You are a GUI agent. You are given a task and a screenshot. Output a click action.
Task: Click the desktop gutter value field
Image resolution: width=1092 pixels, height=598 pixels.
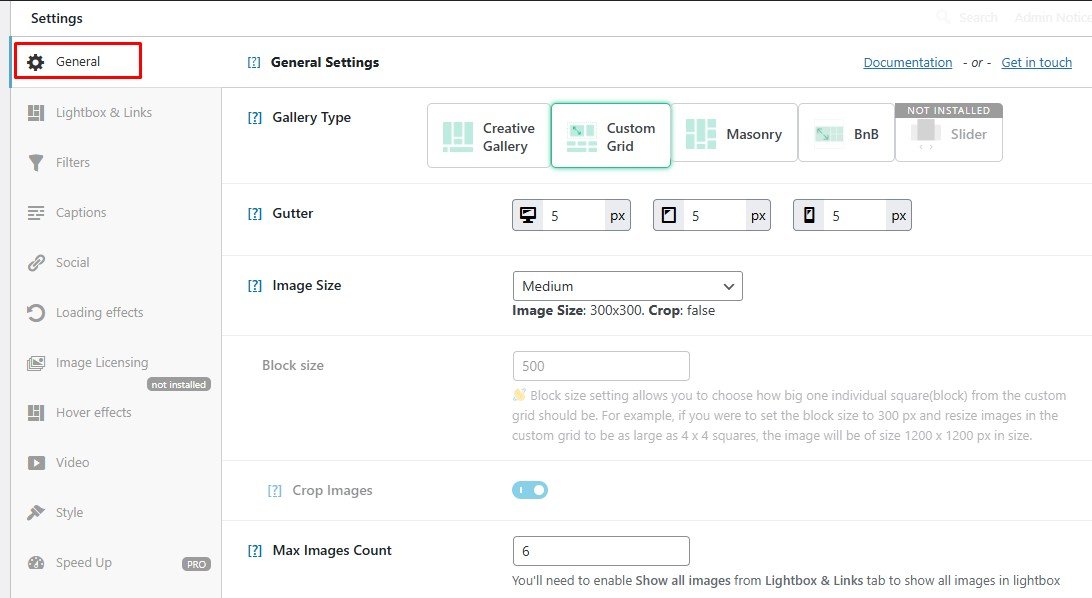pos(574,216)
